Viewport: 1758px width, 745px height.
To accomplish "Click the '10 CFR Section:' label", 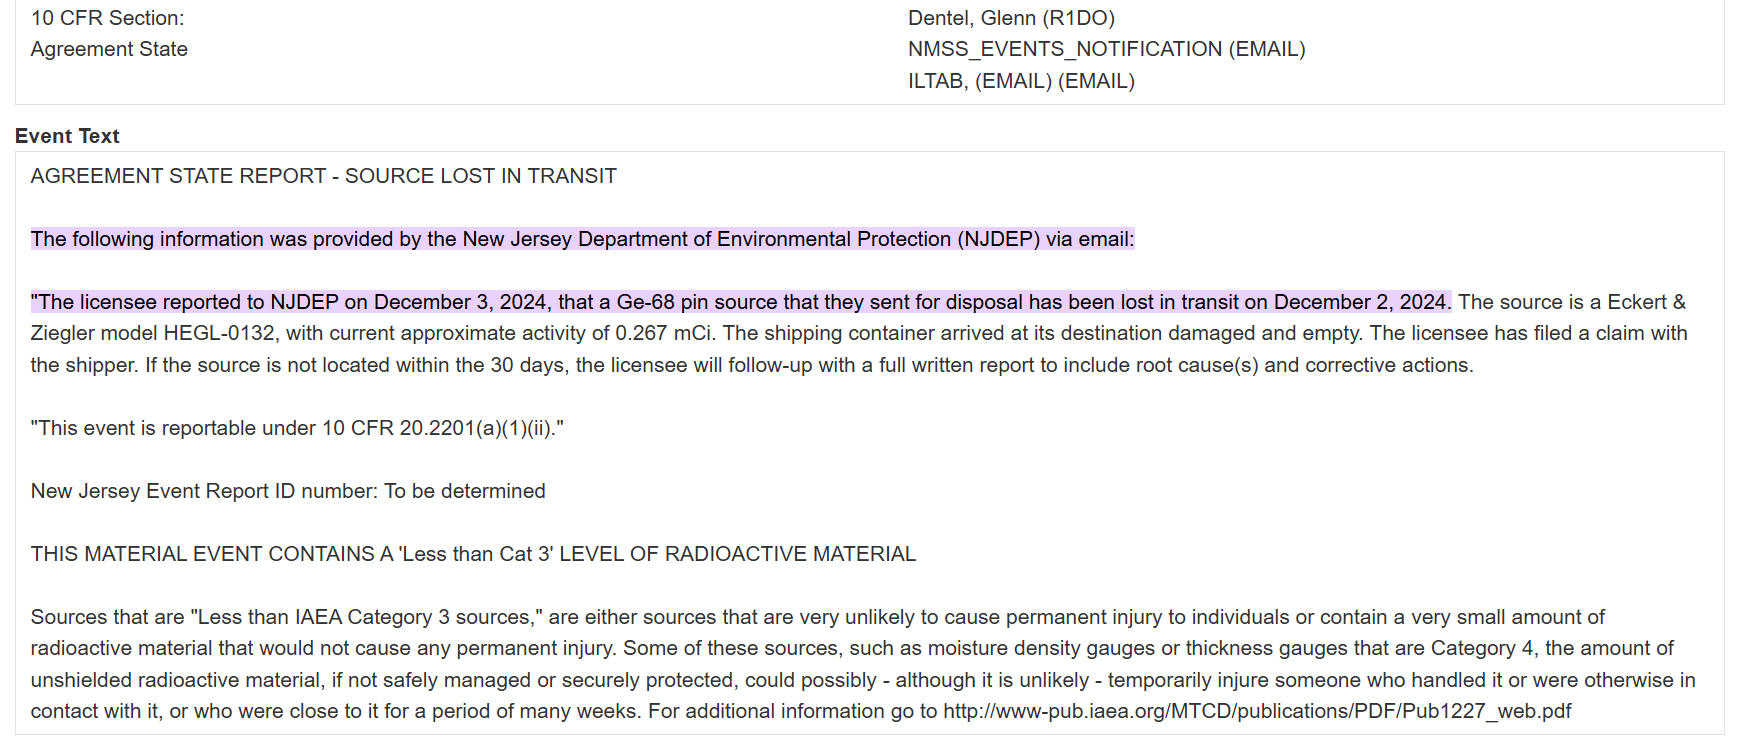I will 108,18.
